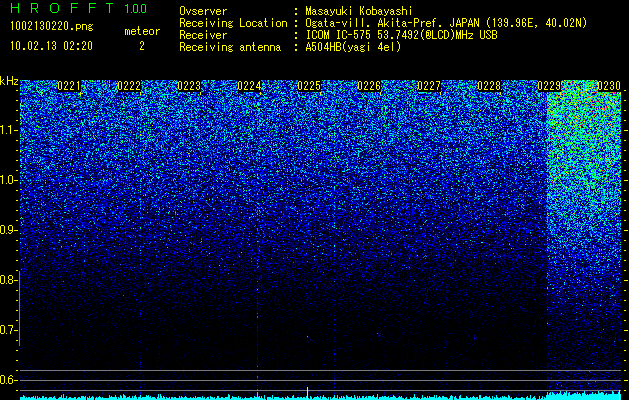The width and height of the screenshot is (629, 400).
Task: Click the 0222 time marker
Action: tap(129, 86)
